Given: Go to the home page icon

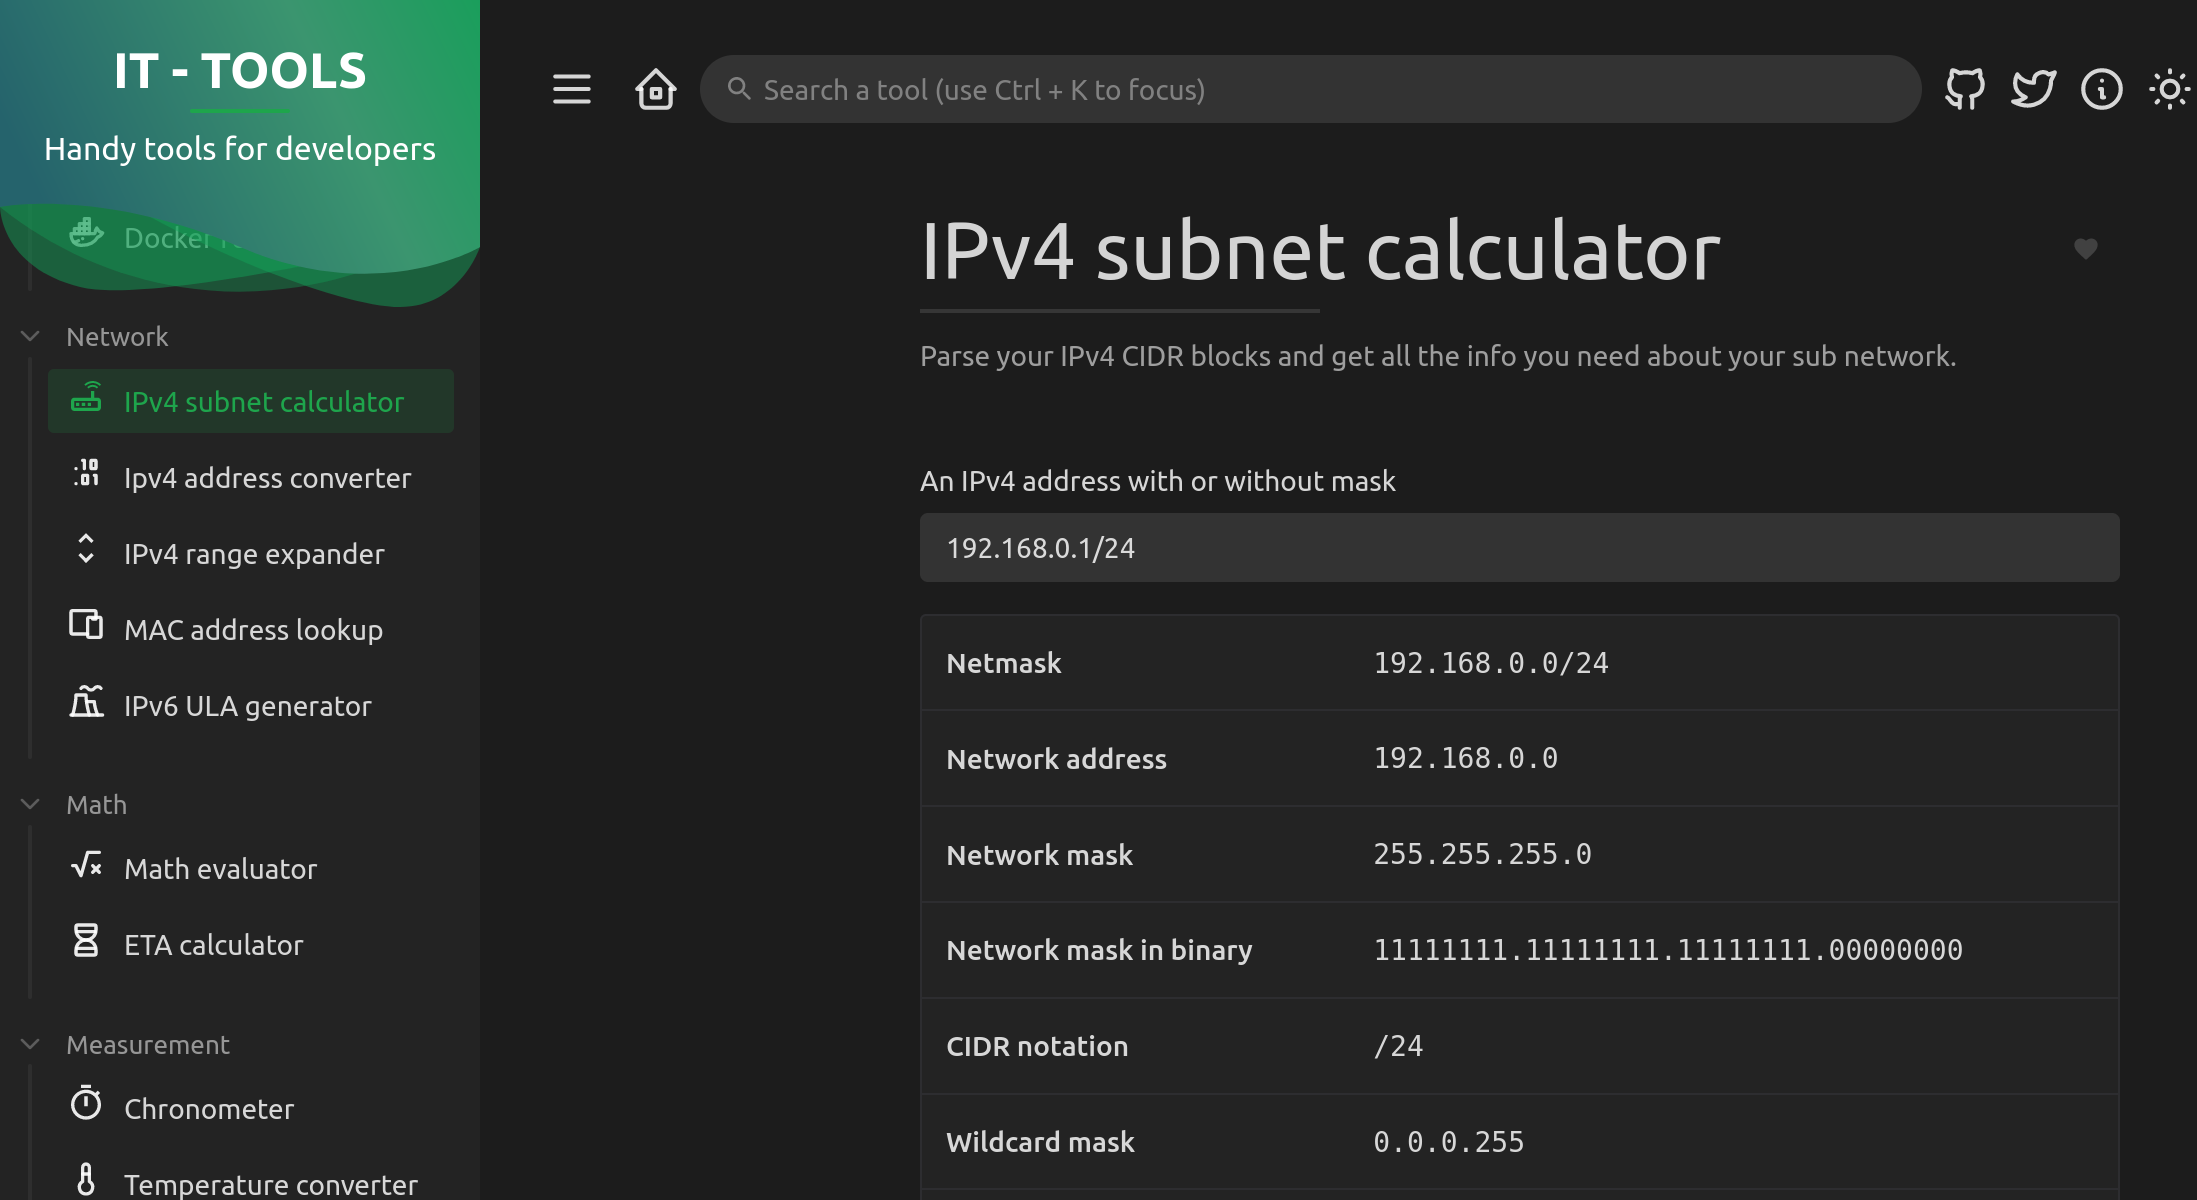Looking at the screenshot, I should [x=656, y=89].
